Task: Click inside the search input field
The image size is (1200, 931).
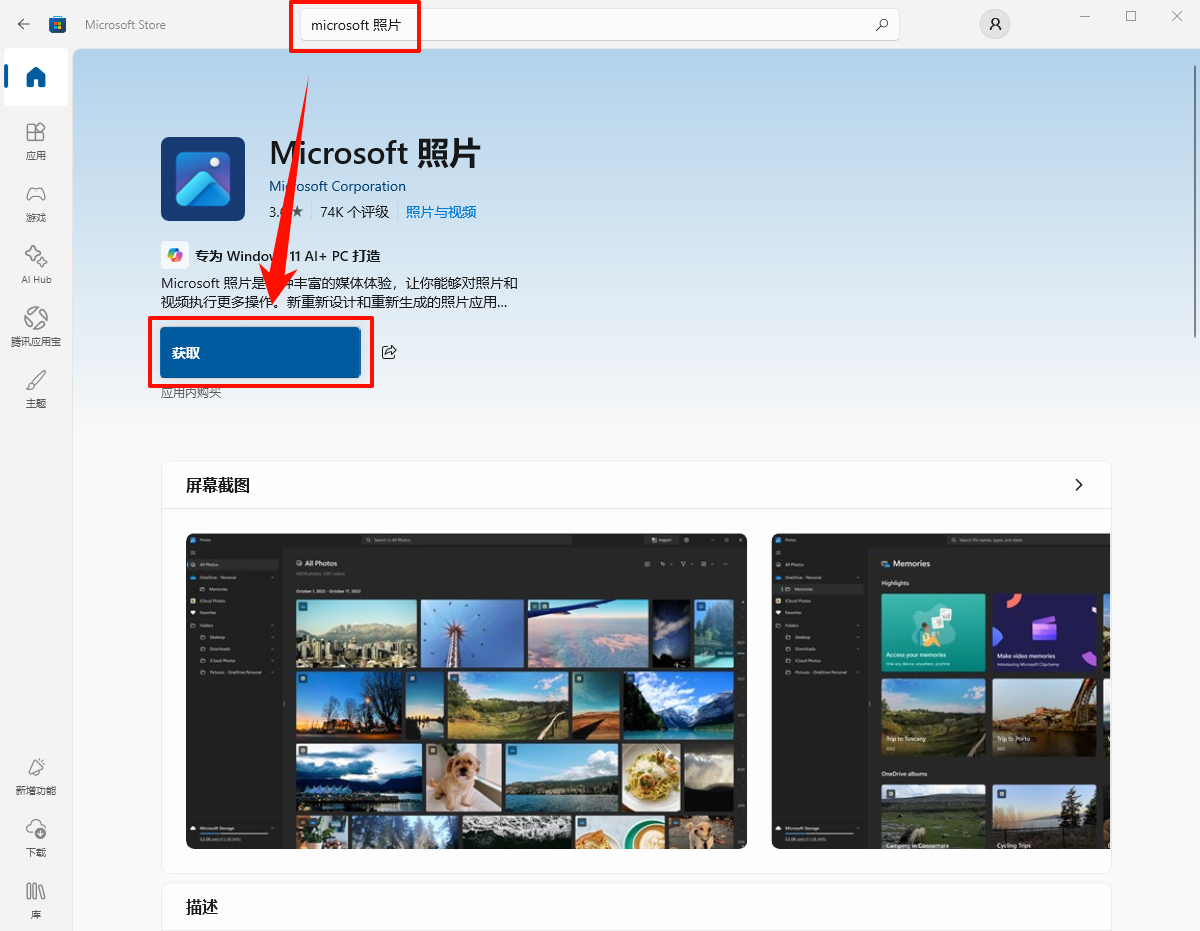Action: pos(600,24)
